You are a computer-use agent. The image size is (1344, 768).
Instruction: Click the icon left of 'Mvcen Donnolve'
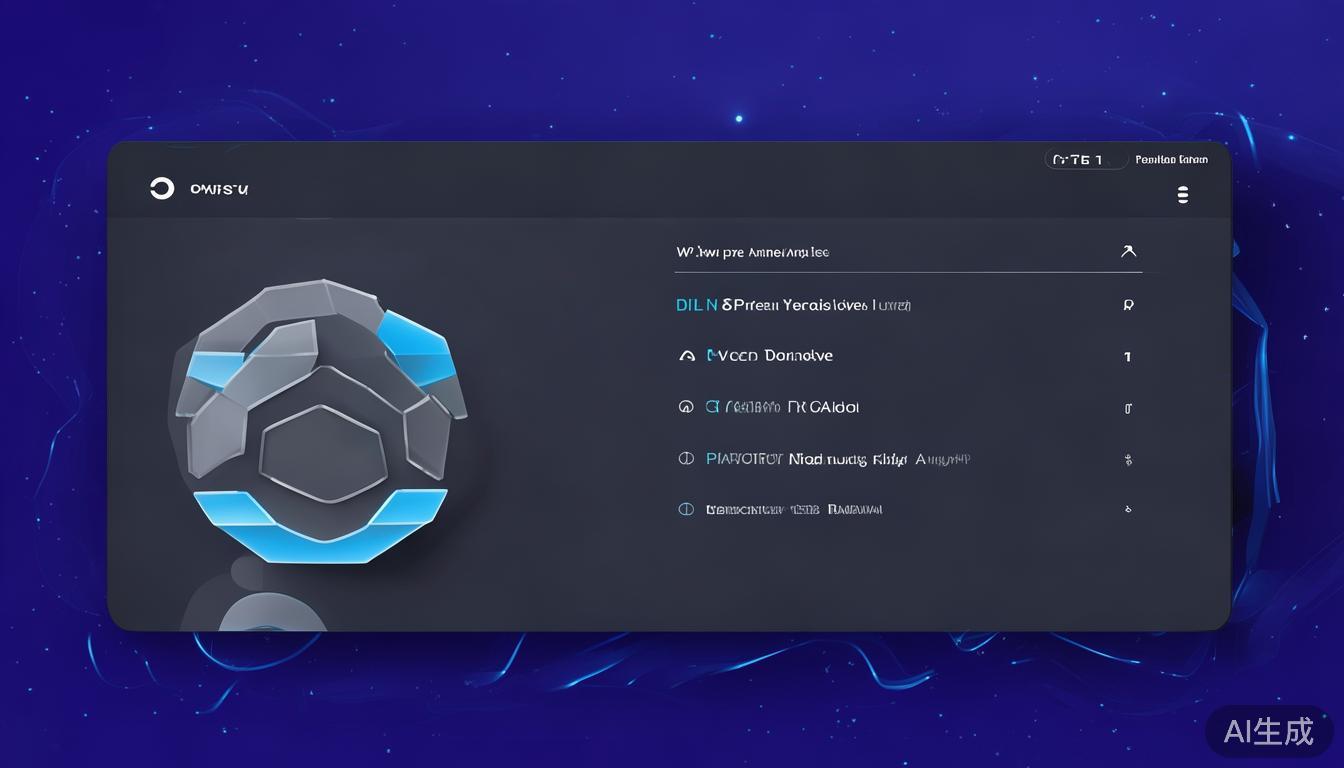click(x=686, y=356)
